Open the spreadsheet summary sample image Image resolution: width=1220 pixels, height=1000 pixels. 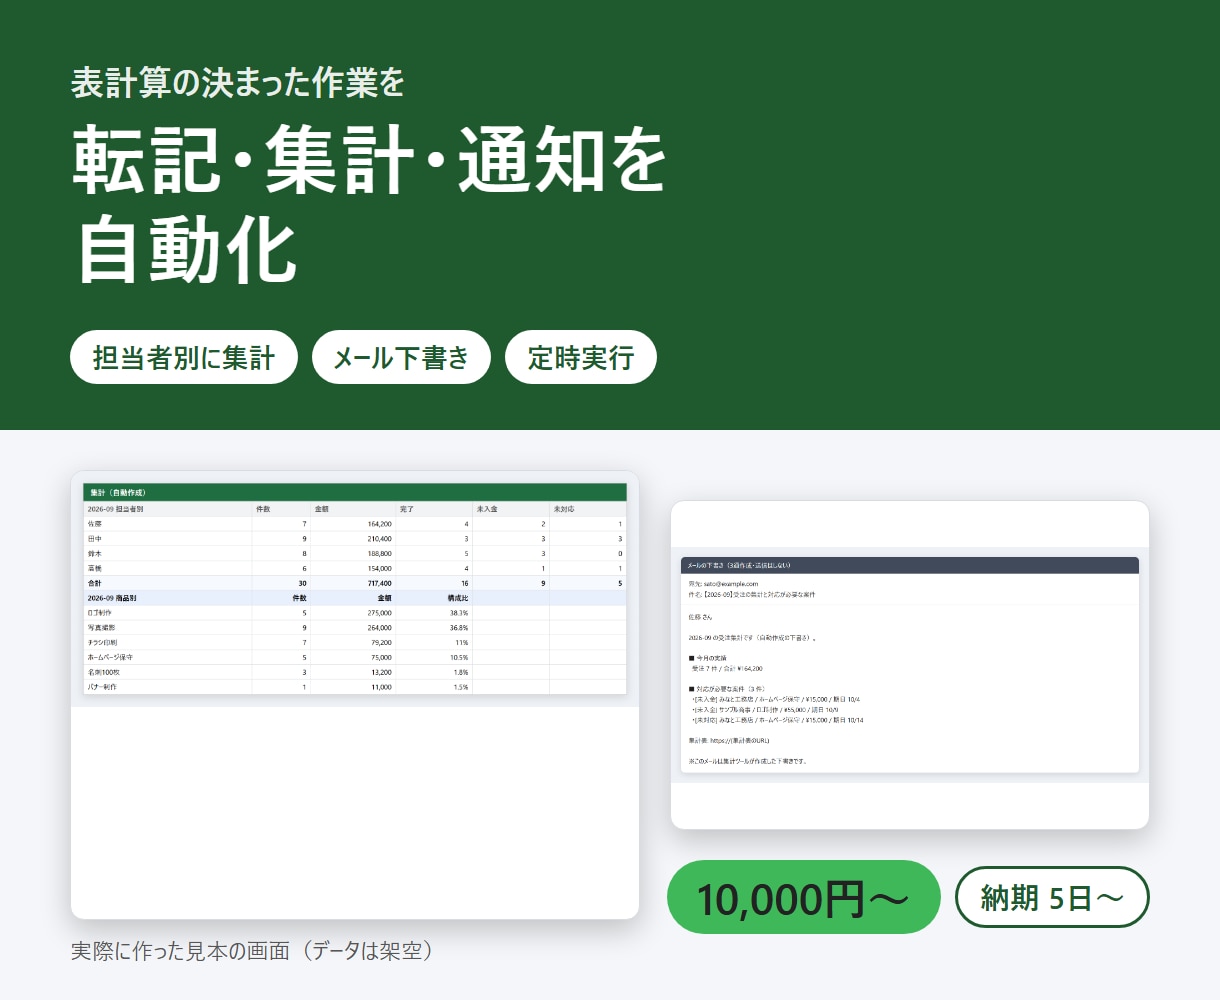355,695
